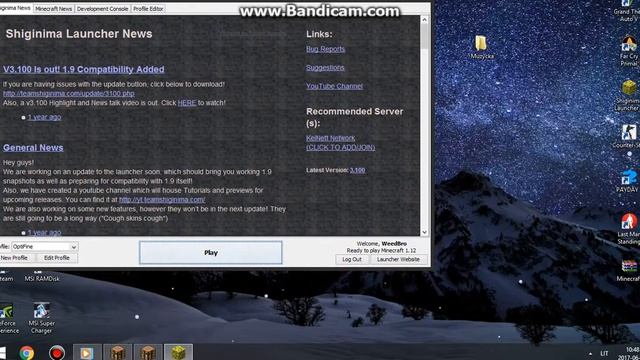
Task: Open the Muzycka folder on the desktop
Action: tap(481, 47)
